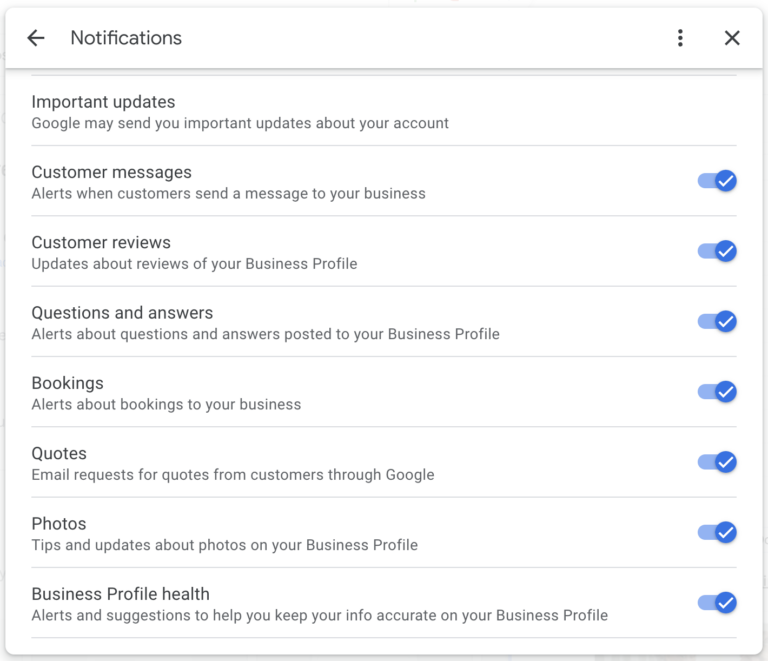Click the 'Bookings' row title text
The image size is (768, 661).
(x=67, y=383)
